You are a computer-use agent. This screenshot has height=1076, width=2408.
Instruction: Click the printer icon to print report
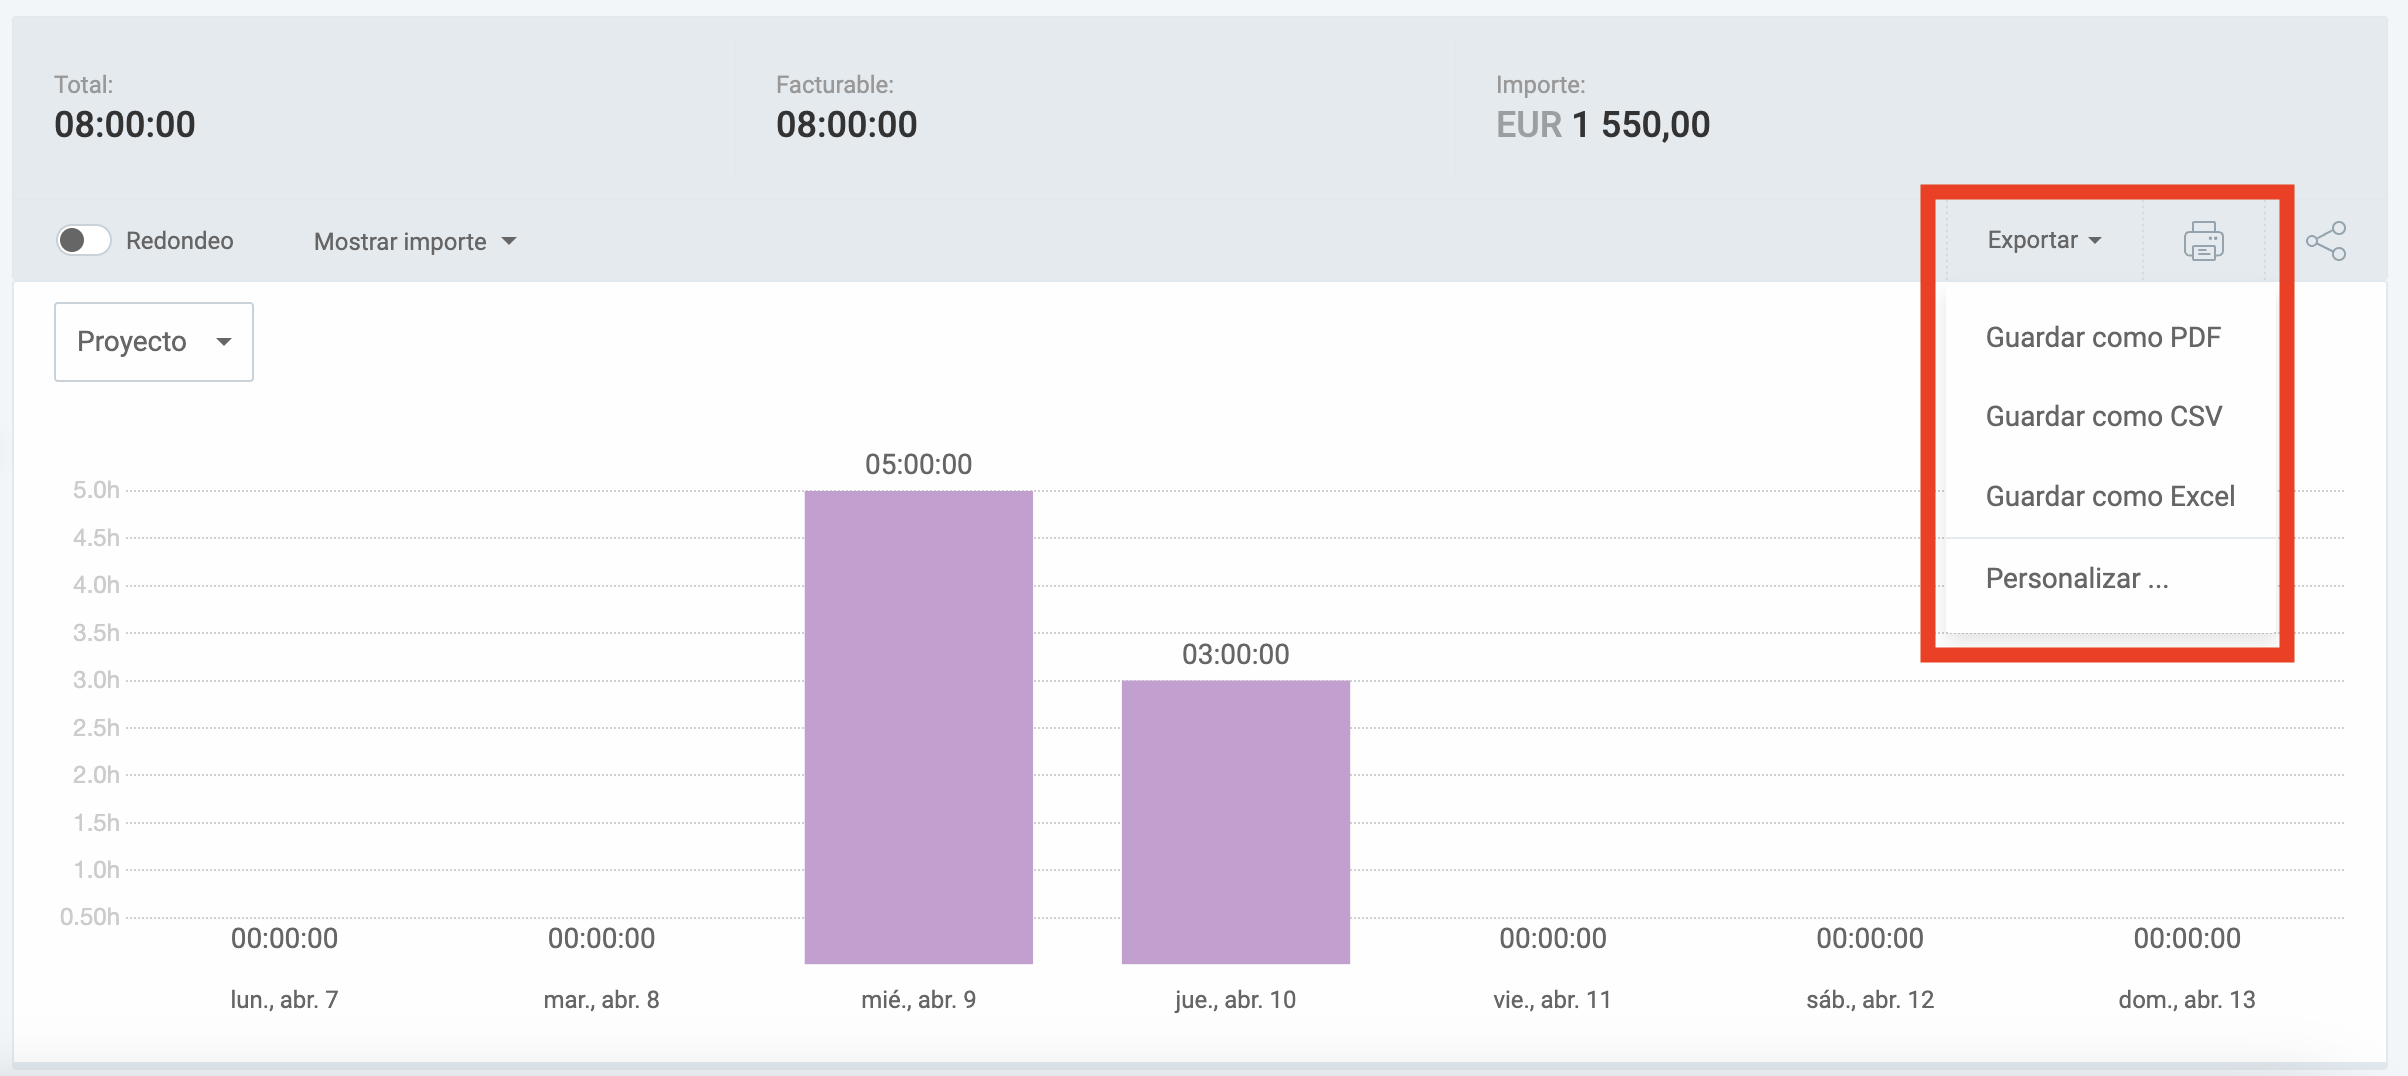pos(2203,241)
